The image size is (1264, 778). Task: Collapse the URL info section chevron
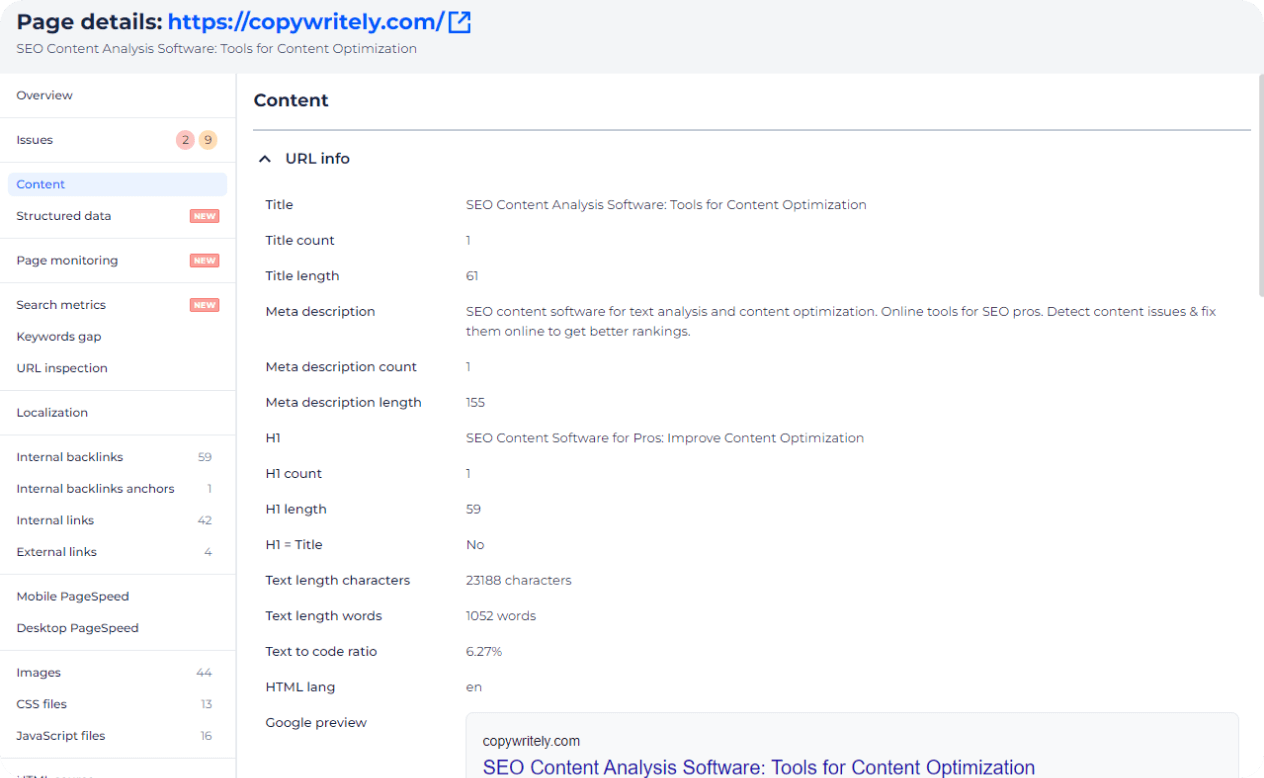pos(265,159)
